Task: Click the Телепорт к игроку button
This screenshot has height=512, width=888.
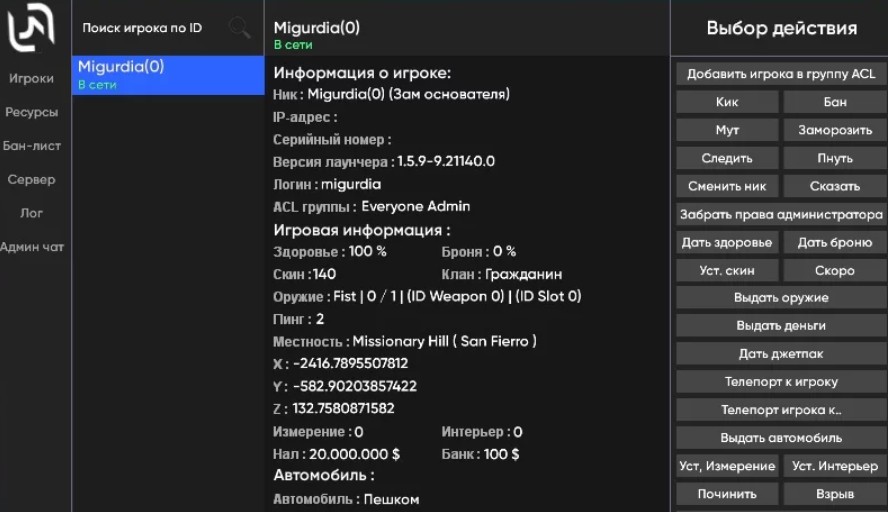Action: tap(780, 382)
